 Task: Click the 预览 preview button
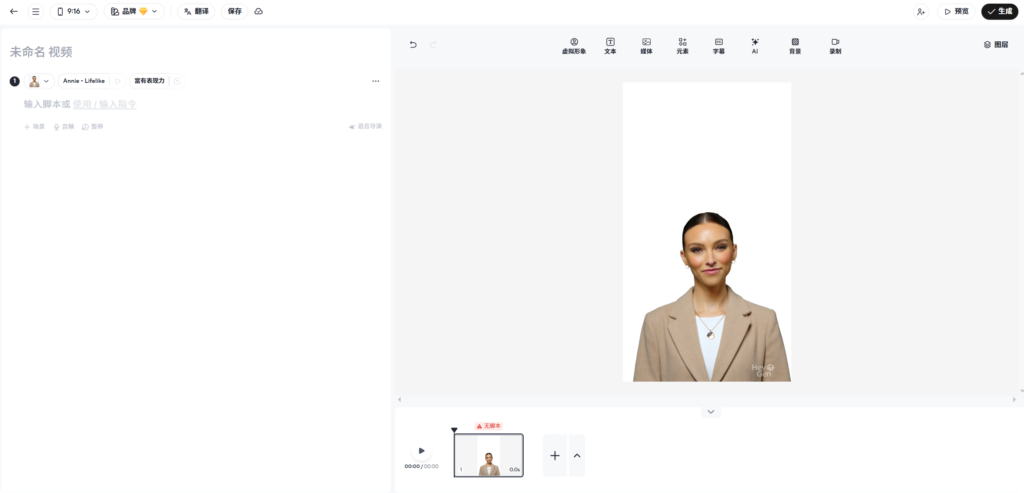[956, 11]
